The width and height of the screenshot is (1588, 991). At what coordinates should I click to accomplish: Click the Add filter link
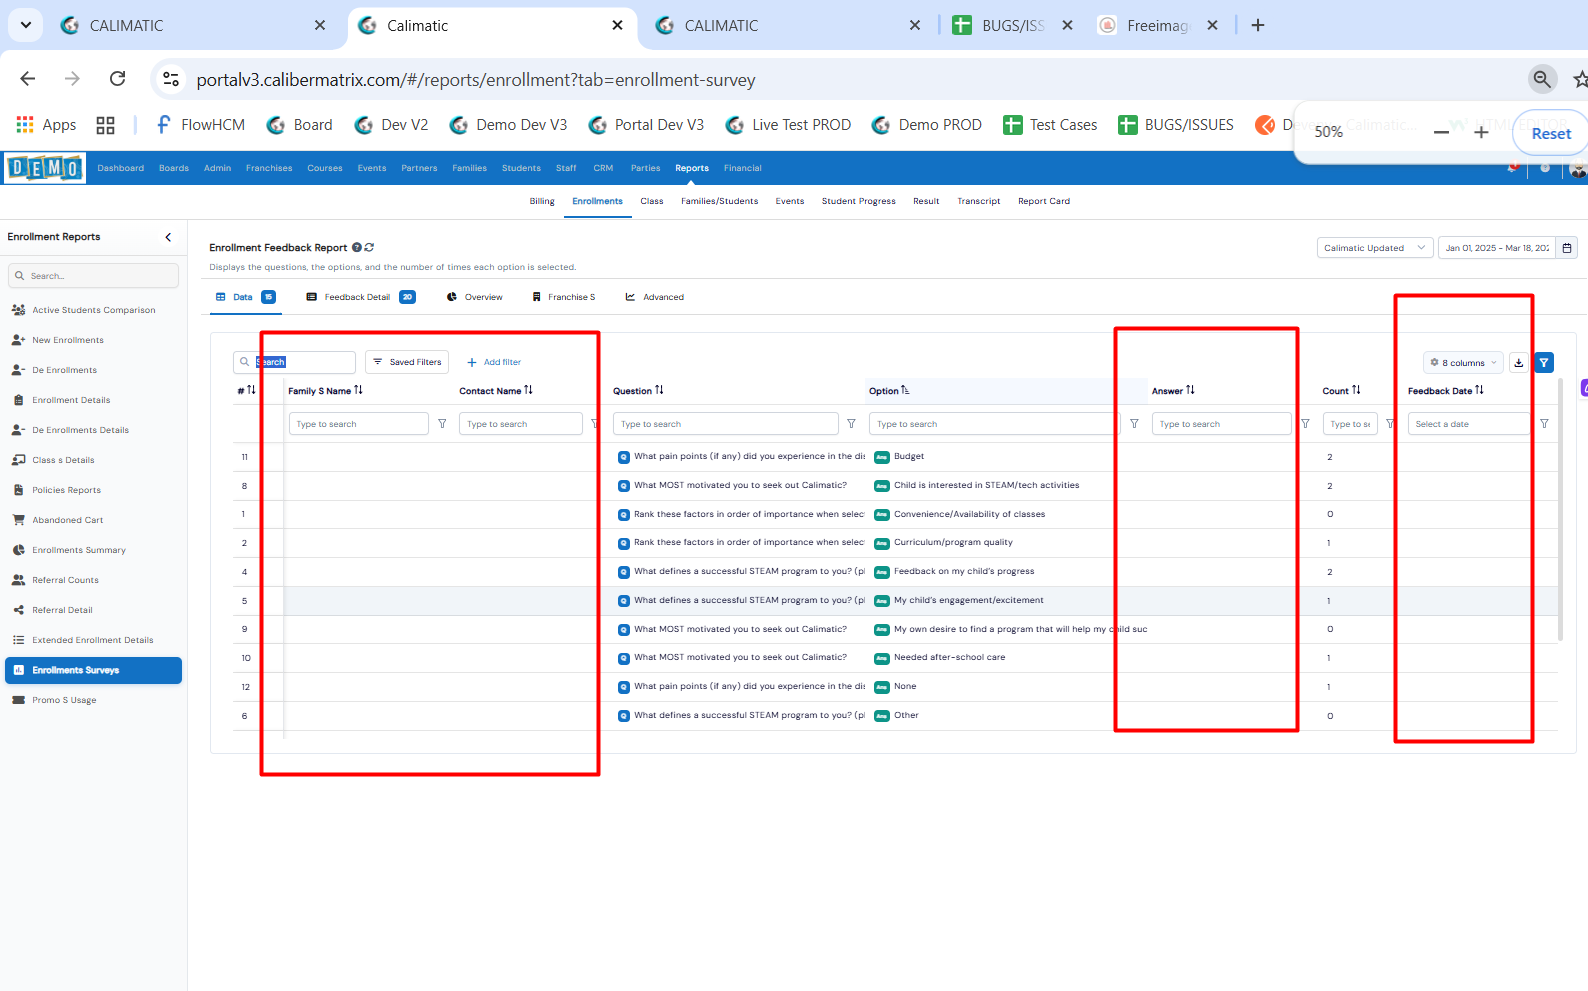[x=494, y=362]
